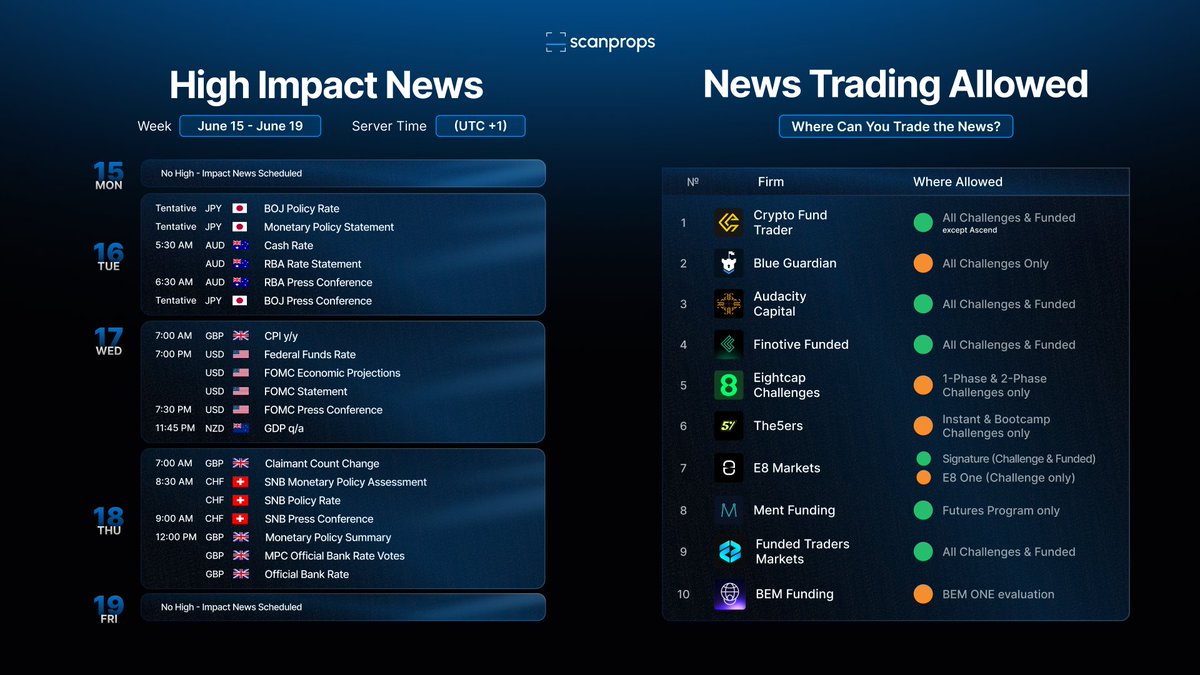This screenshot has width=1200, height=675.
Task: Click the 18 THU date label
Action: click(109, 520)
